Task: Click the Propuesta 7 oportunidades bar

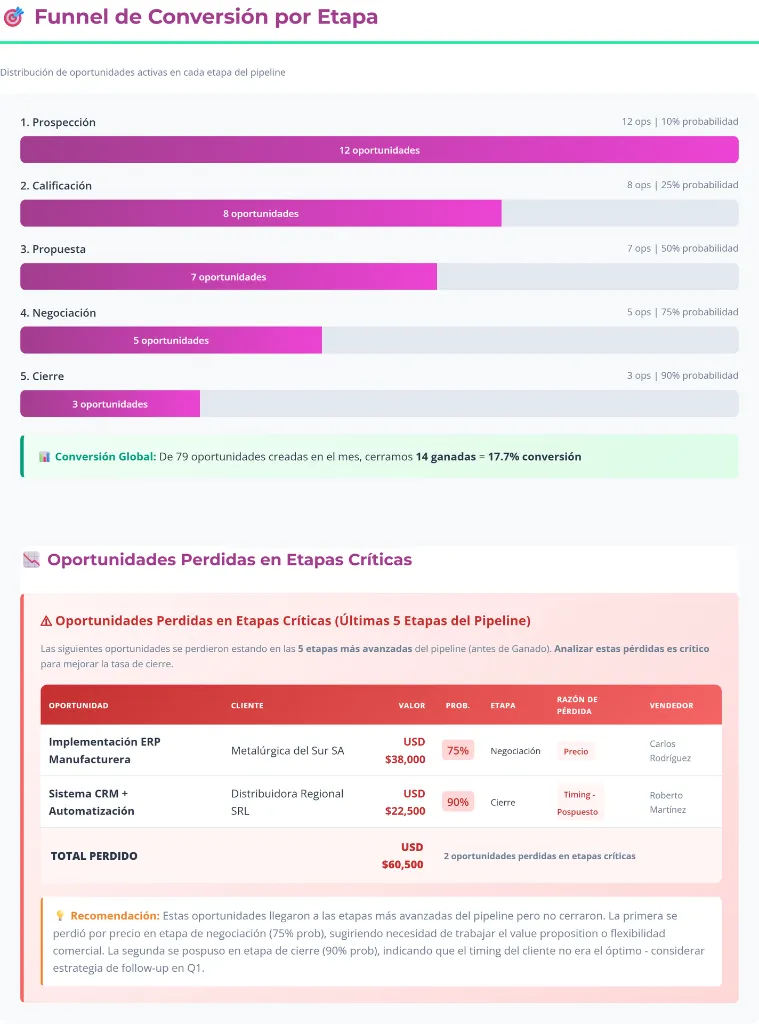Action: [x=228, y=277]
